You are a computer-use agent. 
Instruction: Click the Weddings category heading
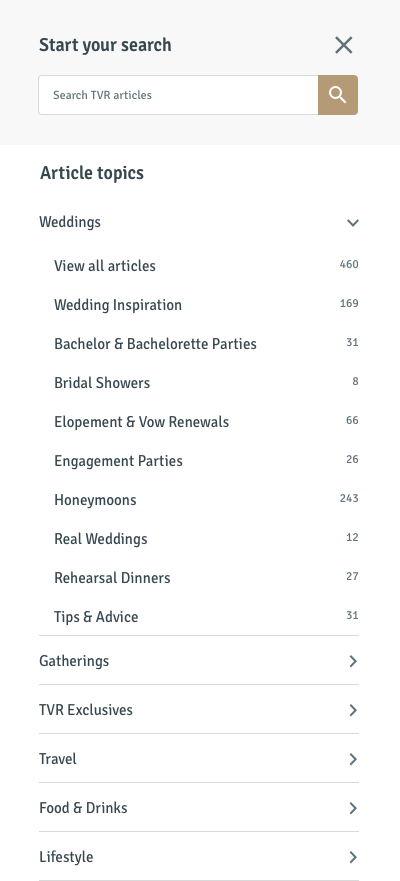(70, 222)
